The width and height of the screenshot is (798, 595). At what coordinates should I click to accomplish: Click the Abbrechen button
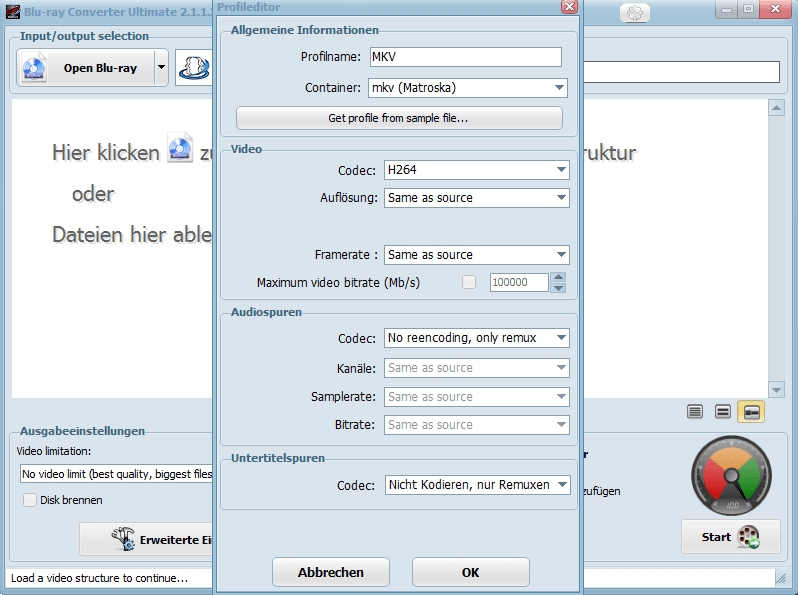[x=331, y=572]
